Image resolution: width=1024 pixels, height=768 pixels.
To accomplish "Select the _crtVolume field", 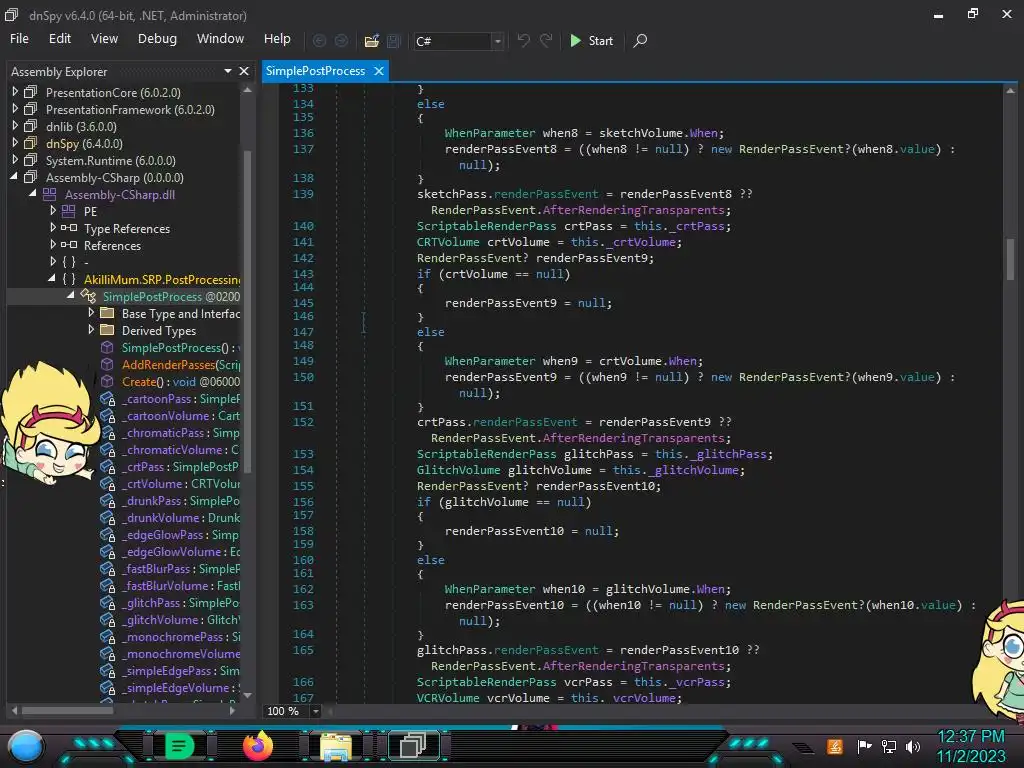I will coord(180,484).
